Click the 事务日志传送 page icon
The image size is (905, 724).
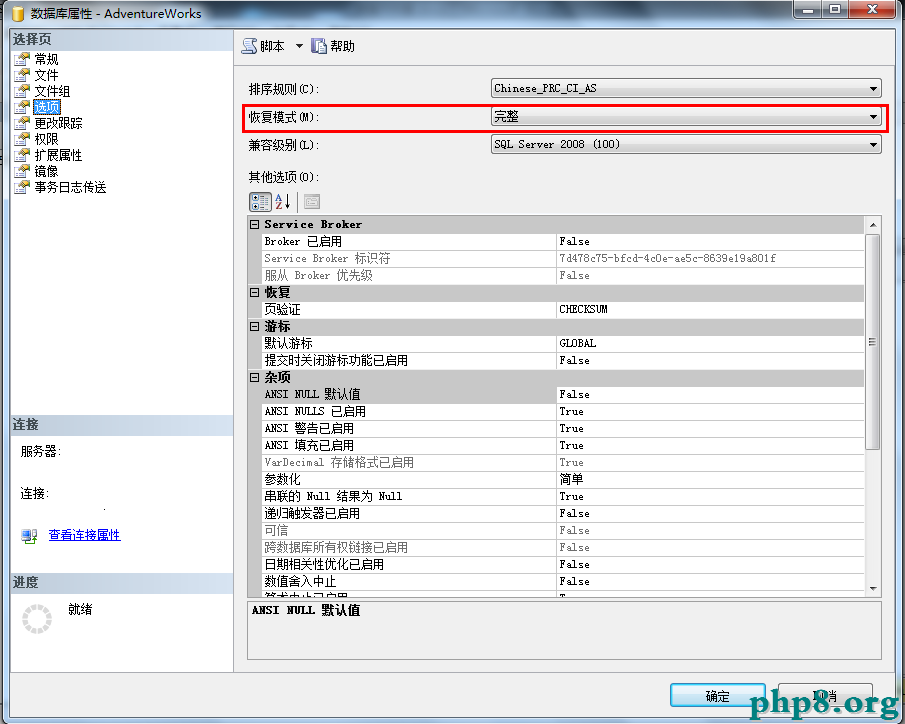pyautogui.click(x=22, y=187)
